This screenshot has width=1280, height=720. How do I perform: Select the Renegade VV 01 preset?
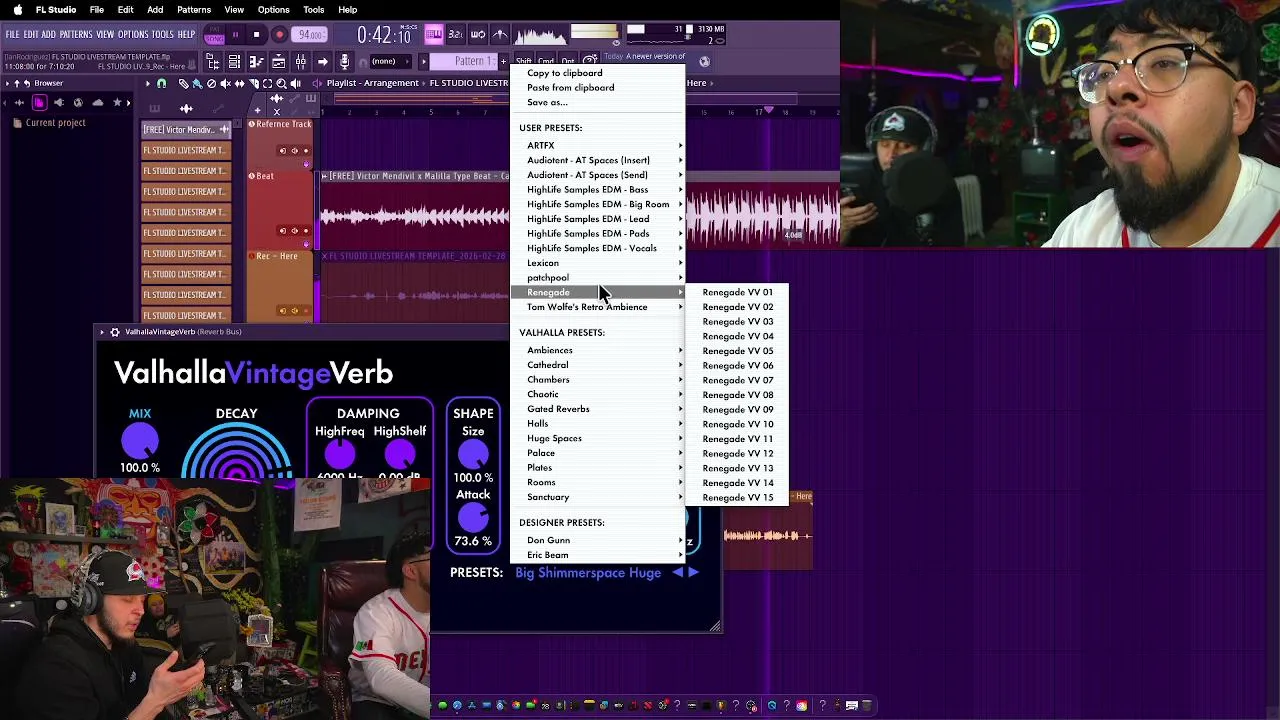click(x=738, y=292)
